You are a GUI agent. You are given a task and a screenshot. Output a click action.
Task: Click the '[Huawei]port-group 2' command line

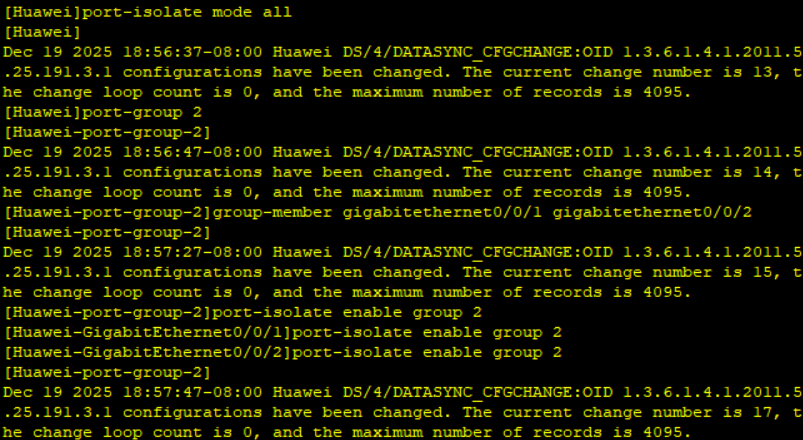pyautogui.click(x=103, y=112)
